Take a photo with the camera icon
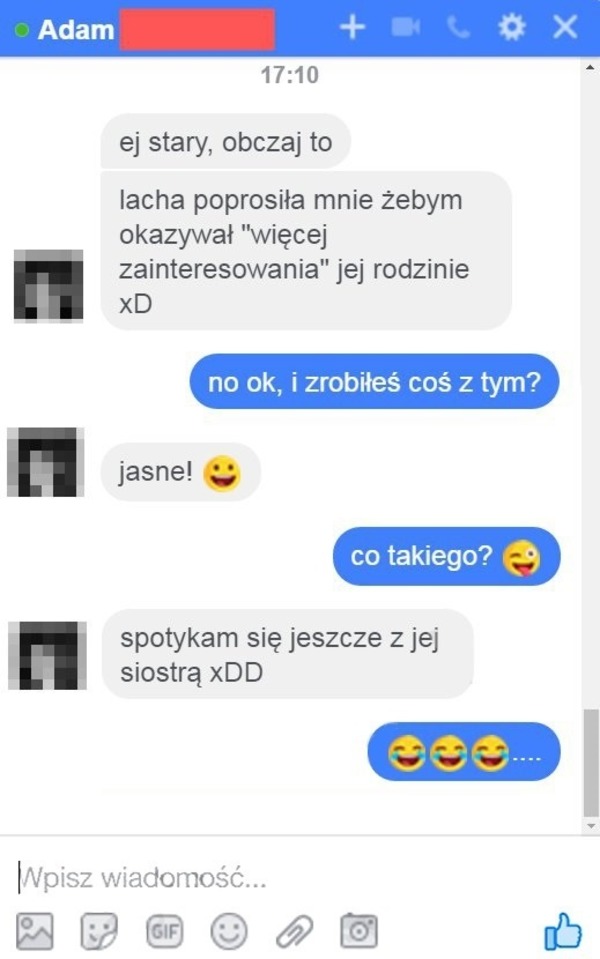Image resolution: width=600 pixels, height=959 pixels. coord(358,930)
